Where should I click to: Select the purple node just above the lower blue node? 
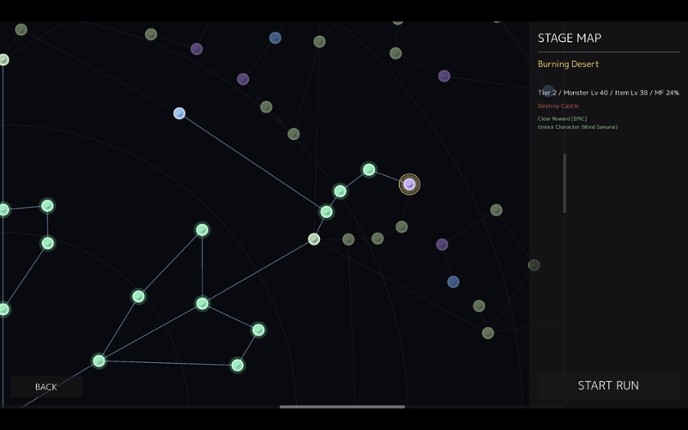coord(442,244)
